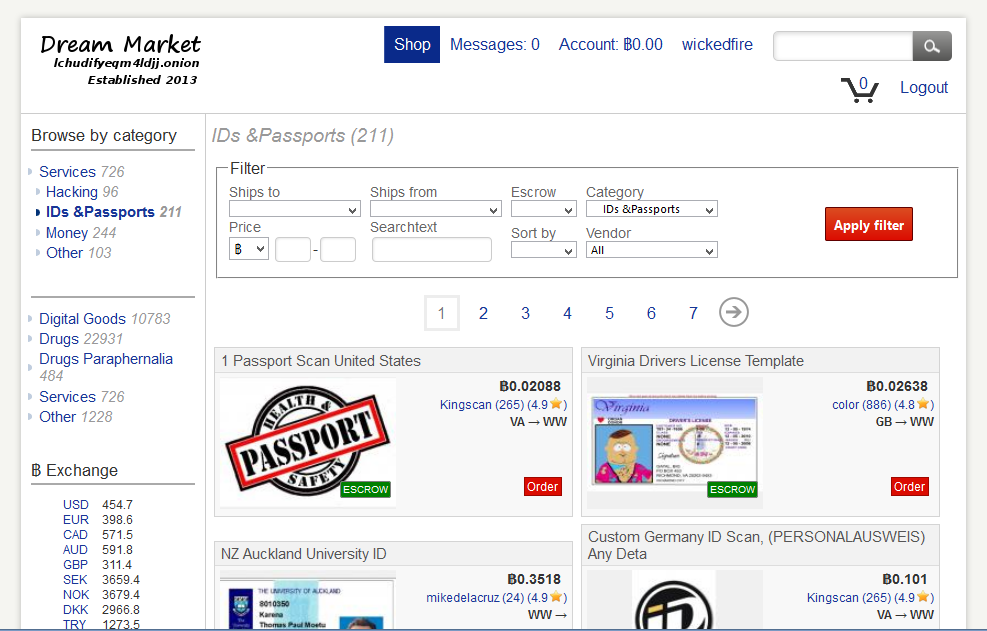The height and width of the screenshot is (631, 987).
Task: Open Kingscan vendor link on Germany ID listing
Action: pyautogui.click(x=871, y=597)
